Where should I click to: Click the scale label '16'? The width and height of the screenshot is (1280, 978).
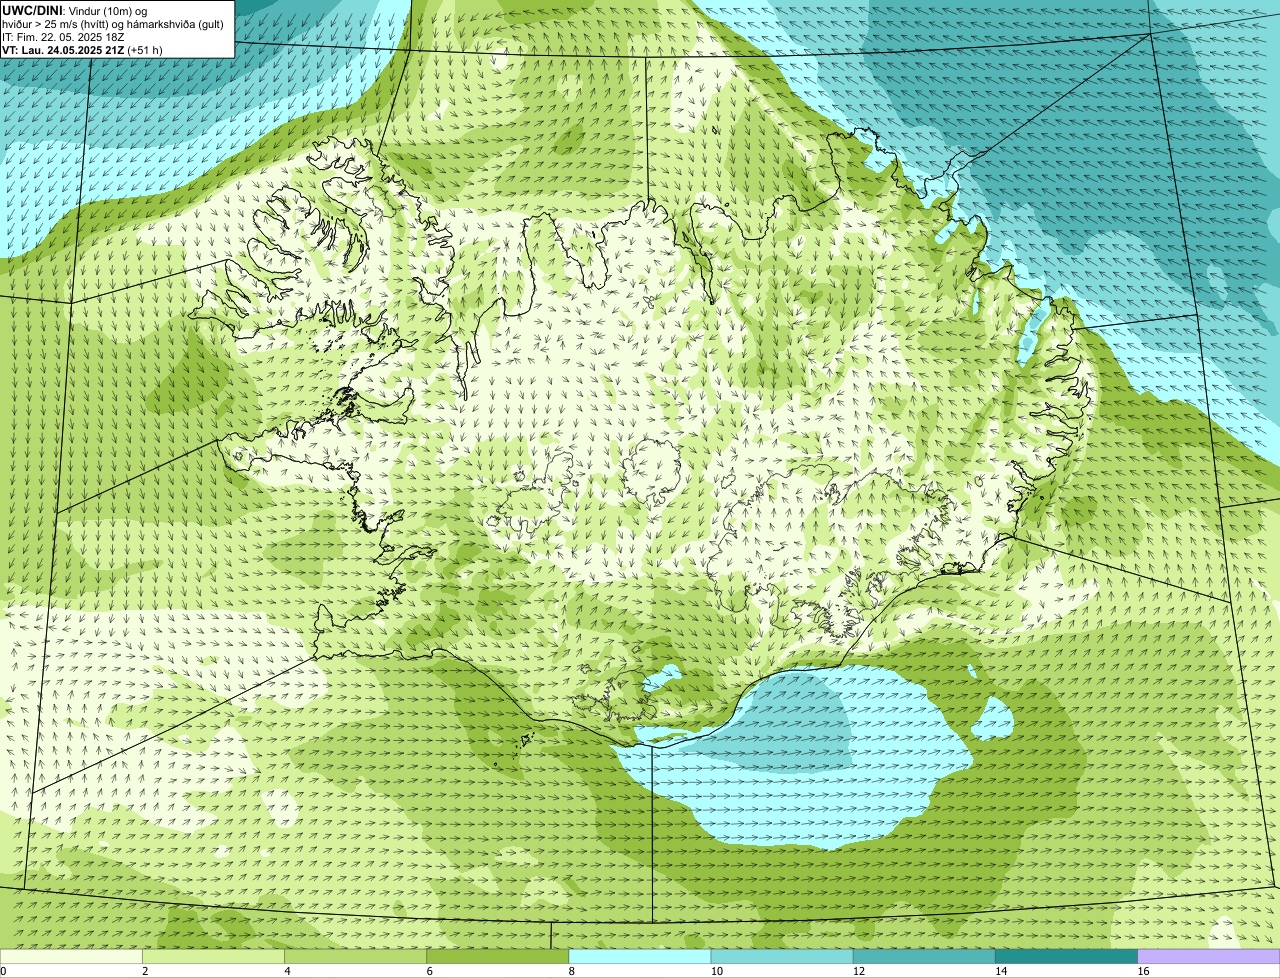pos(1144,971)
